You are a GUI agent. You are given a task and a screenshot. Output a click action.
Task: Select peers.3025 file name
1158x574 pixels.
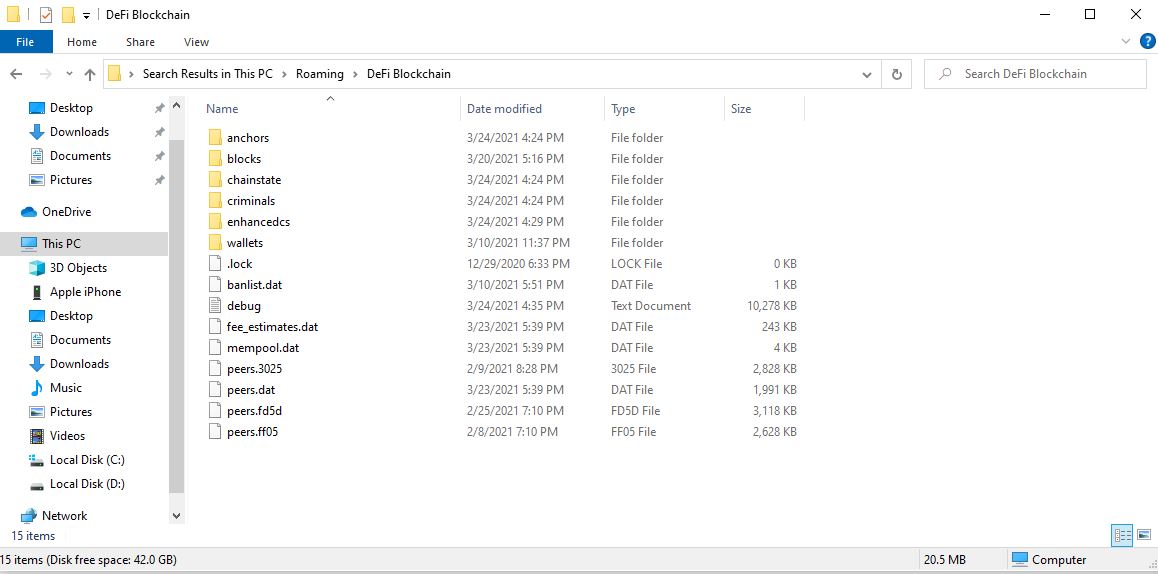[x=254, y=369]
